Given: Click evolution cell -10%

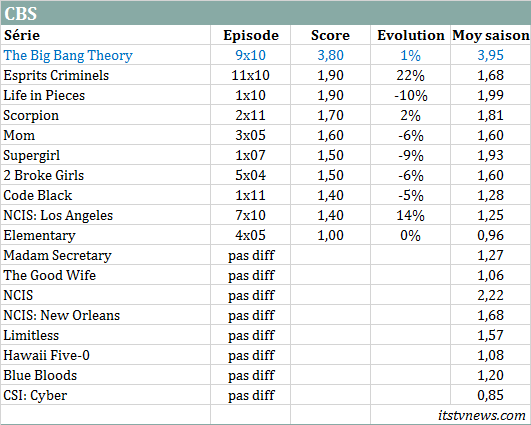Looking at the screenshot, I should pyautogui.click(x=410, y=95).
